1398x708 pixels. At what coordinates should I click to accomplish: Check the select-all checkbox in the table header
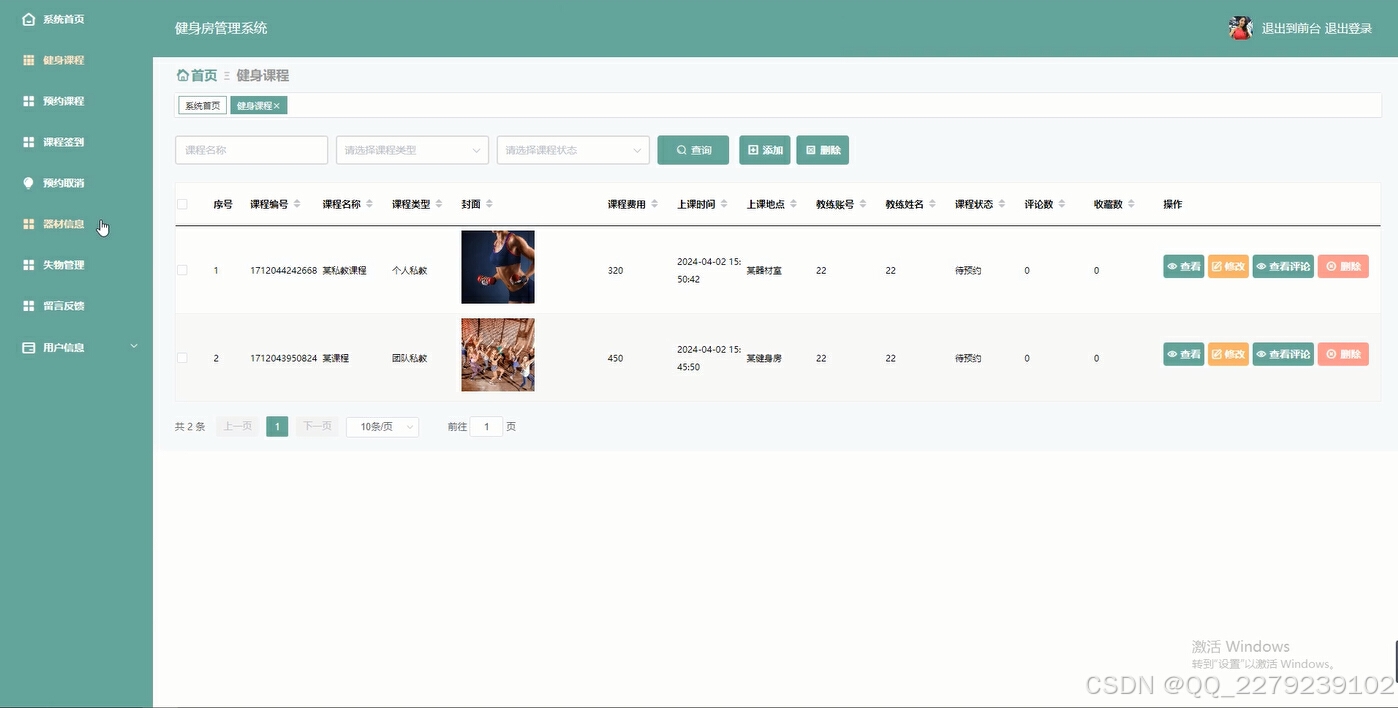[181, 203]
